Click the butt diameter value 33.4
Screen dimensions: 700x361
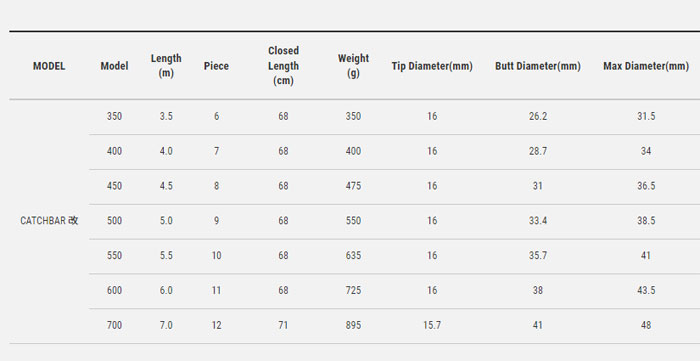pyautogui.click(x=538, y=221)
